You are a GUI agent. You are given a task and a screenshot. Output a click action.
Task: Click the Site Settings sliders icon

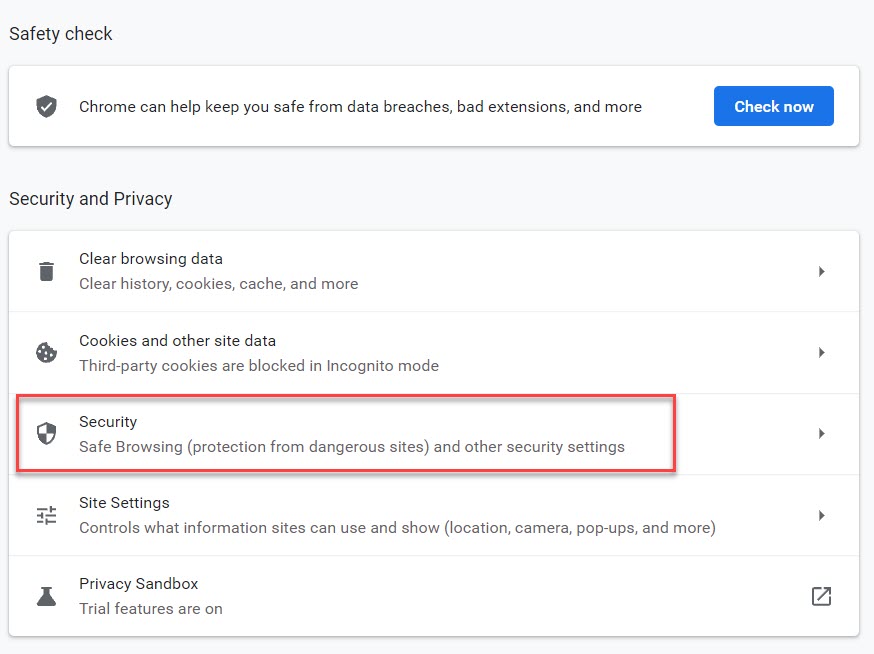(x=46, y=515)
